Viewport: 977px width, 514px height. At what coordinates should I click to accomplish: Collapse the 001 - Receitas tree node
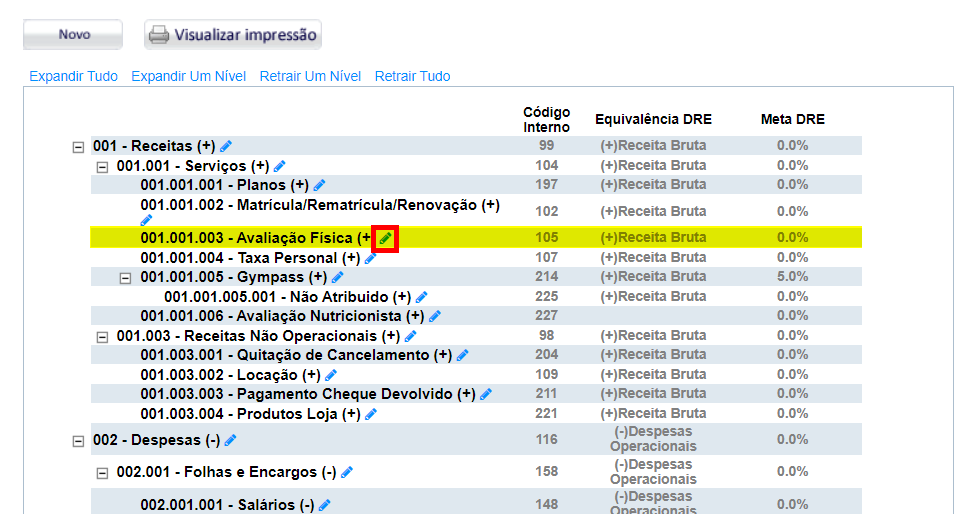[x=78, y=146]
